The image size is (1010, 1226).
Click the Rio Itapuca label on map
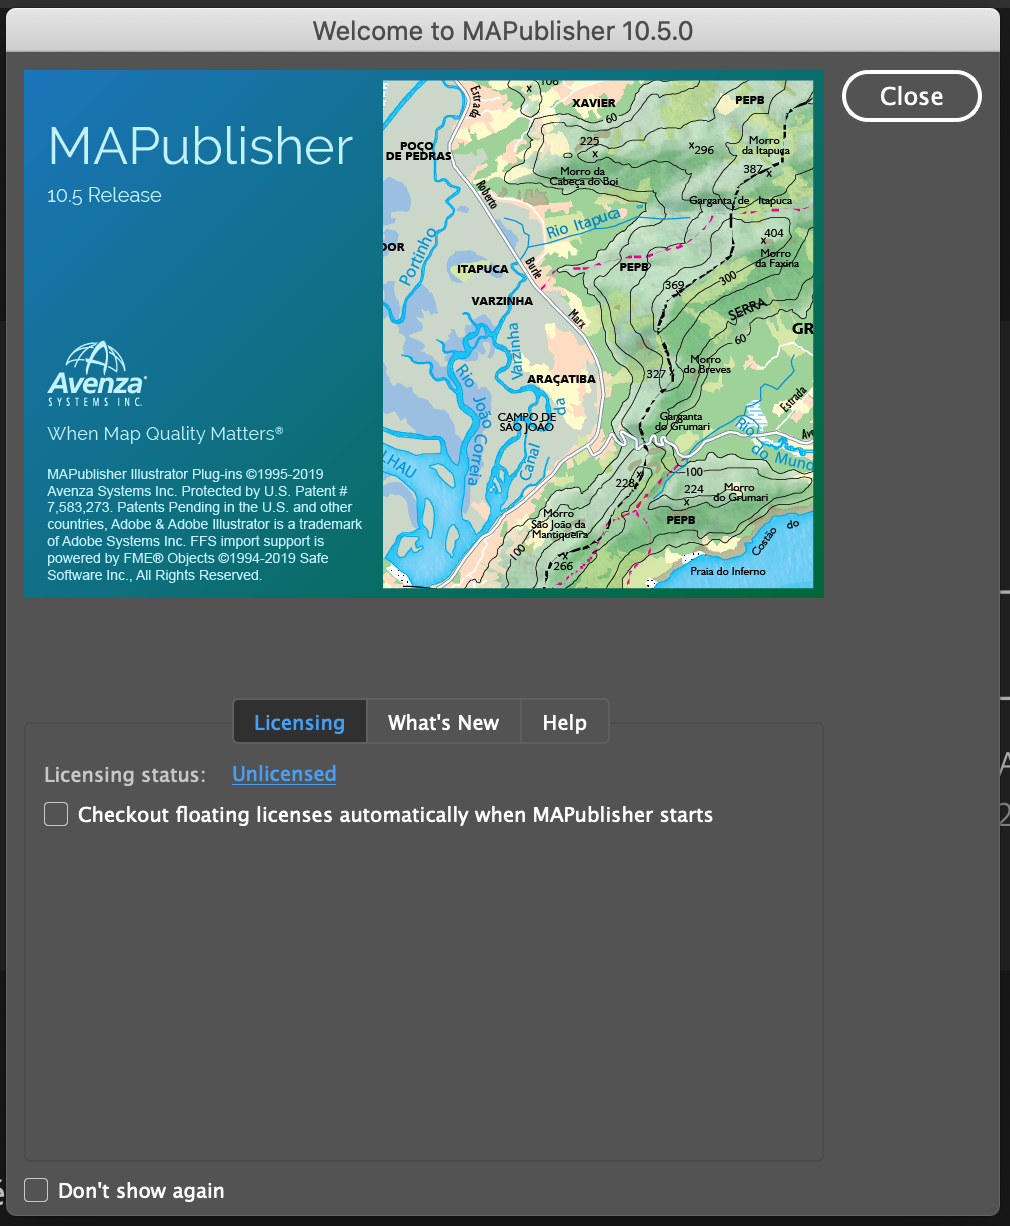(583, 223)
